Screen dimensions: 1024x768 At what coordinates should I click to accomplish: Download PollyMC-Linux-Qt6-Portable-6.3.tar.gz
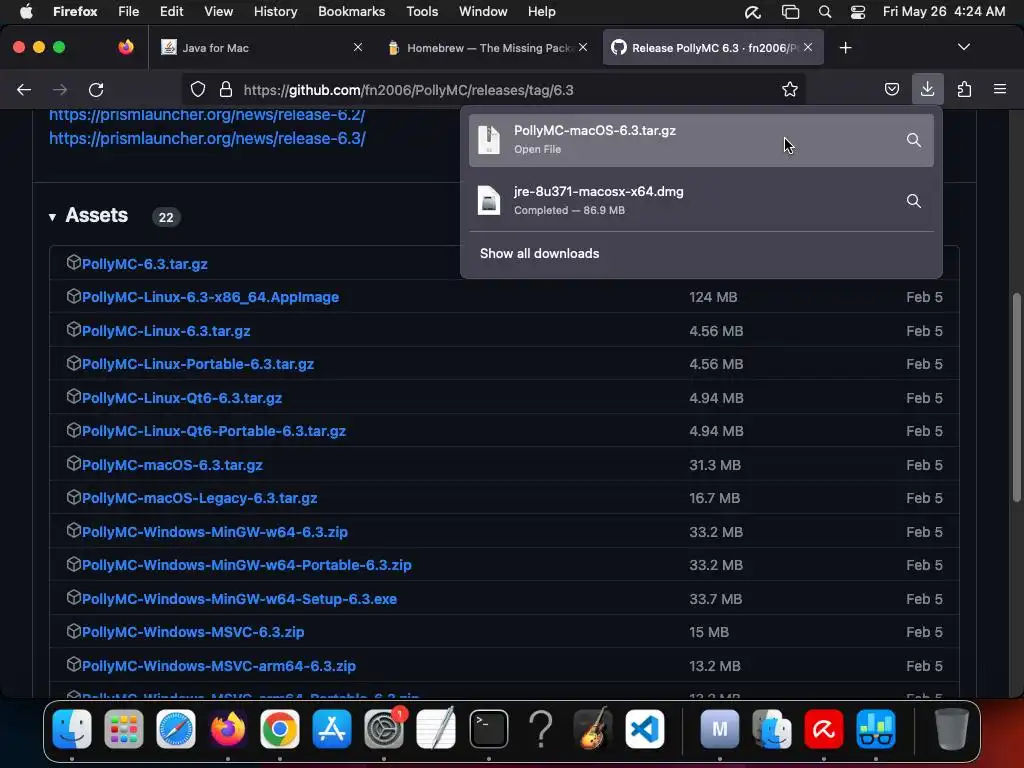coord(214,432)
